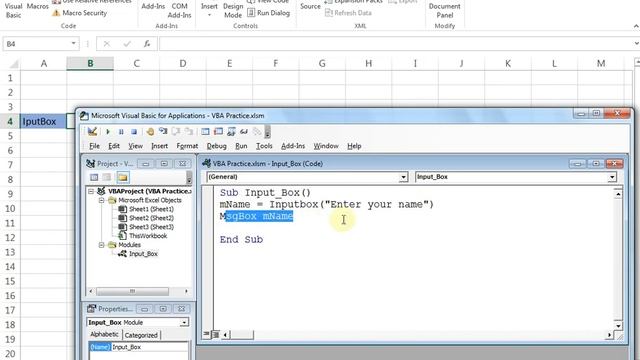The height and width of the screenshot is (360, 640).
Task: Click View Object in the Project pane
Action: coord(107,177)
